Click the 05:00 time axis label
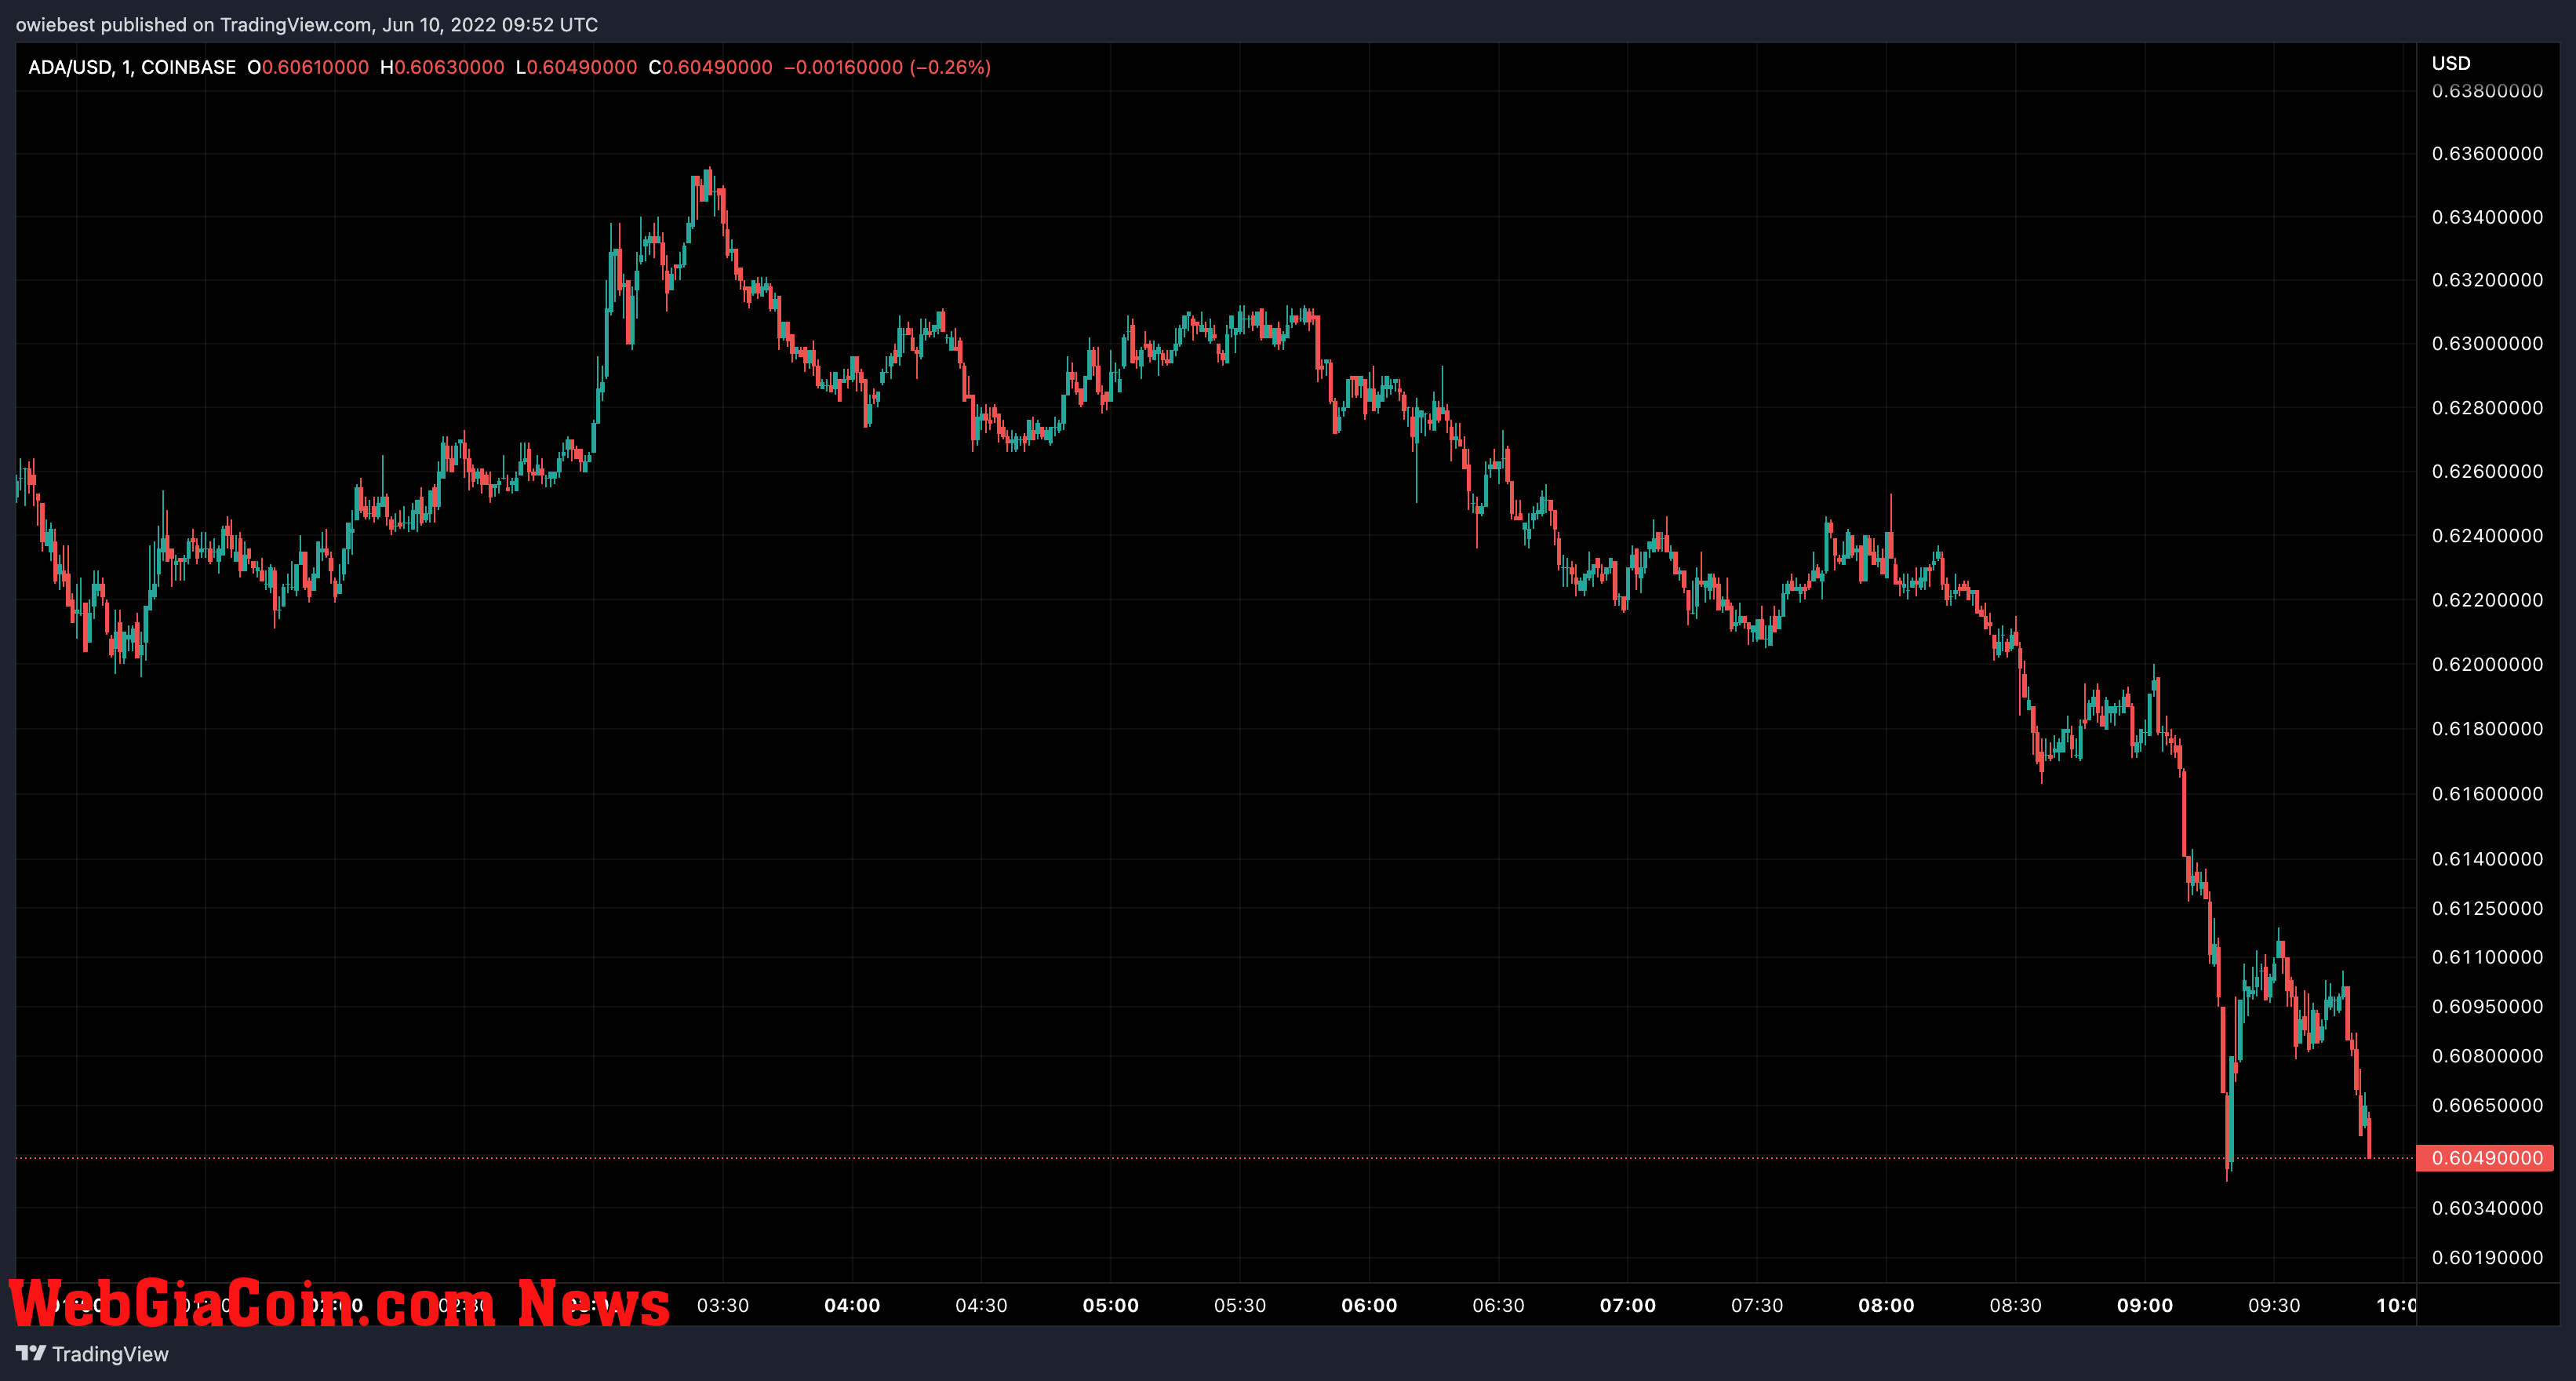This screenshot has width=2576, height=1381. [1111, 1305]
